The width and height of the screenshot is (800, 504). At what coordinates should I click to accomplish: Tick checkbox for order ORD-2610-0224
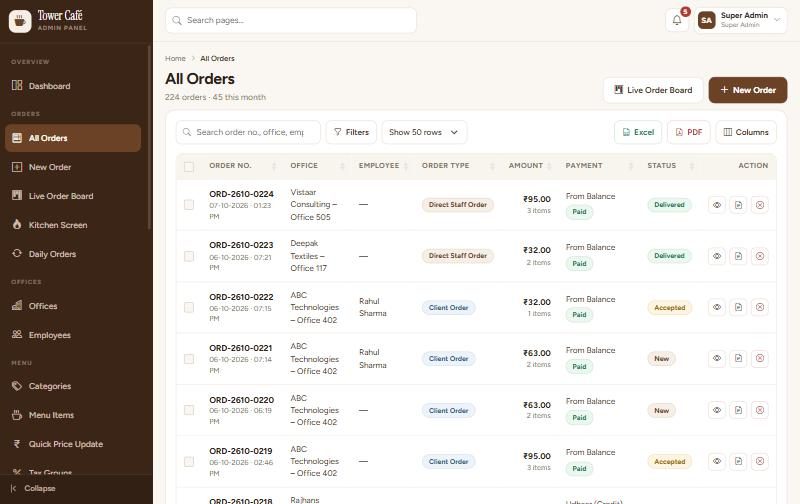coord(189,205)
